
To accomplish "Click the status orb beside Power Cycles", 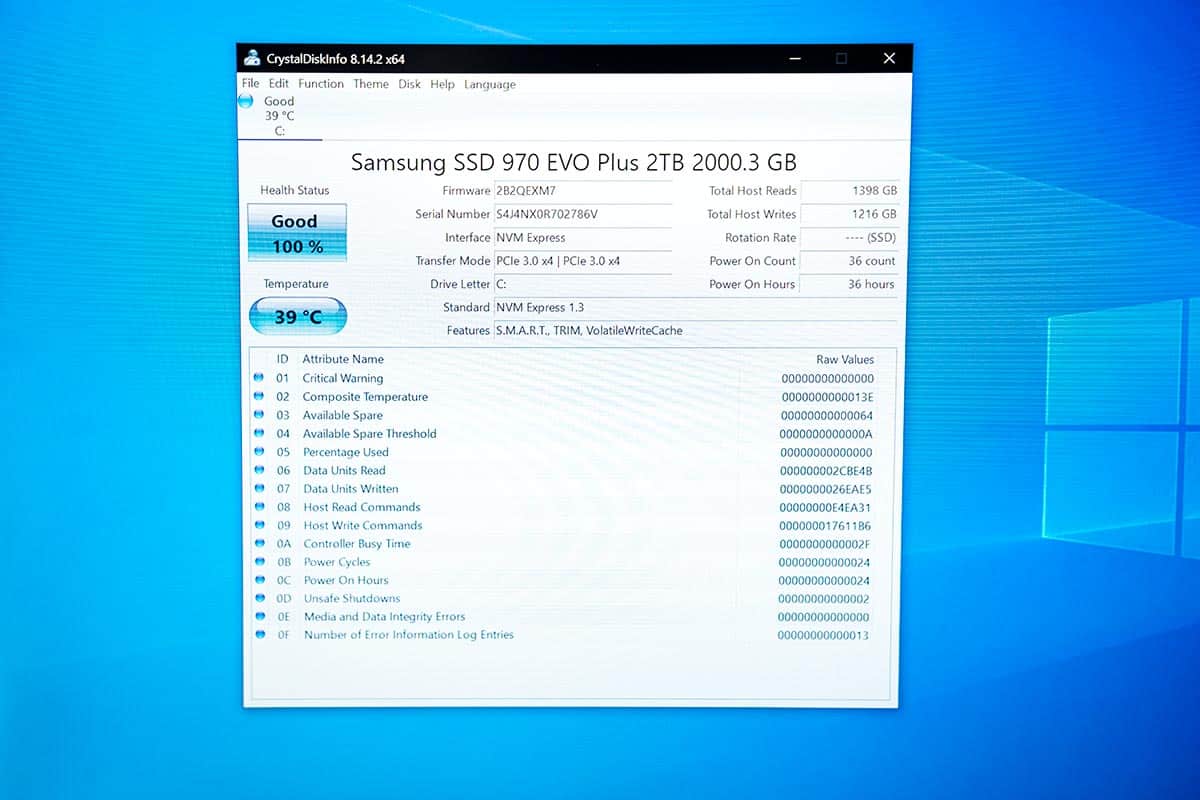I will pyautogui.click(x=259, y=562).
